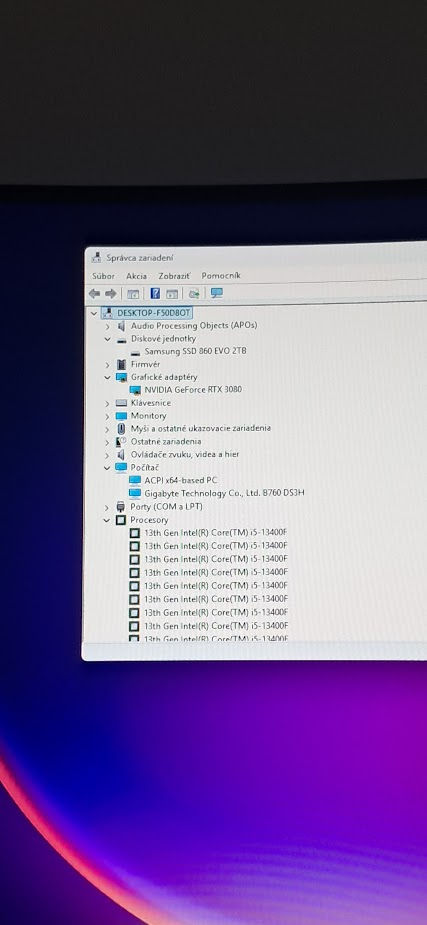Screen dimensions: 427x925
Task: Select Ovládače zvuku, videa a hier label
Action: point(185,454)
